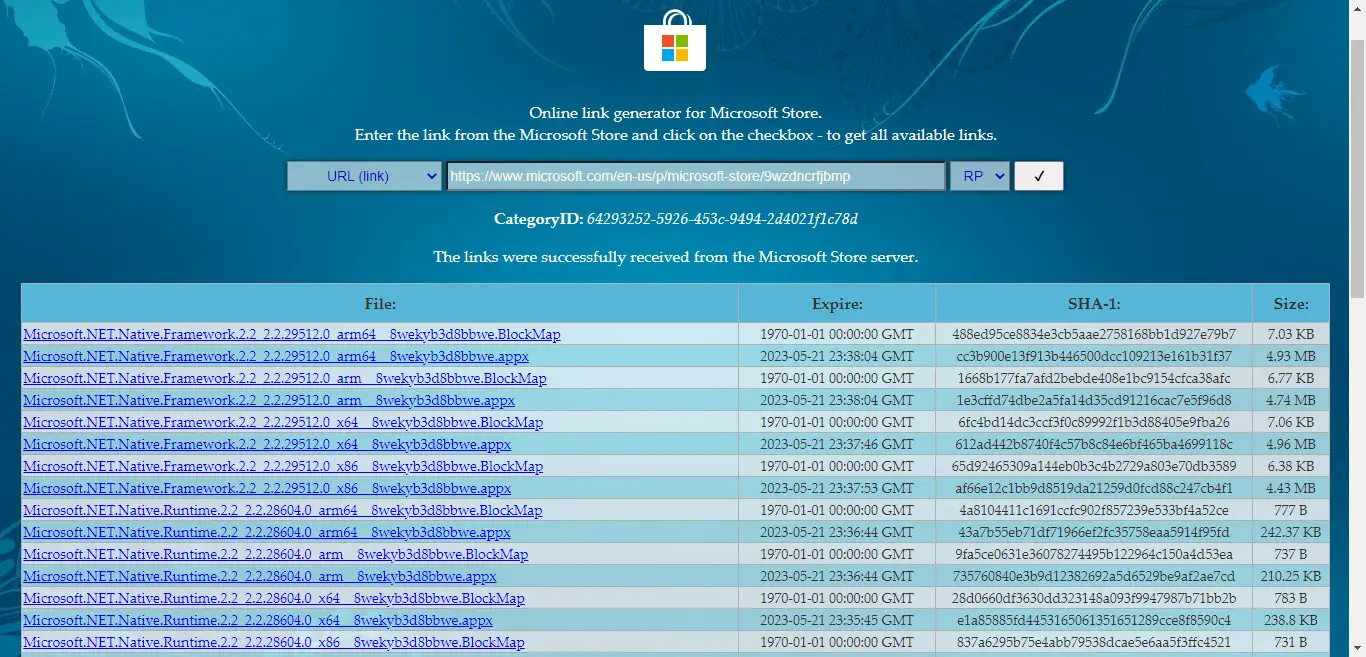Click SHA-1 hash starting with 488ed95ce8834e3c
Image resolution: width=1366 pixels, height=657 pixels.
click(1094, 334)
